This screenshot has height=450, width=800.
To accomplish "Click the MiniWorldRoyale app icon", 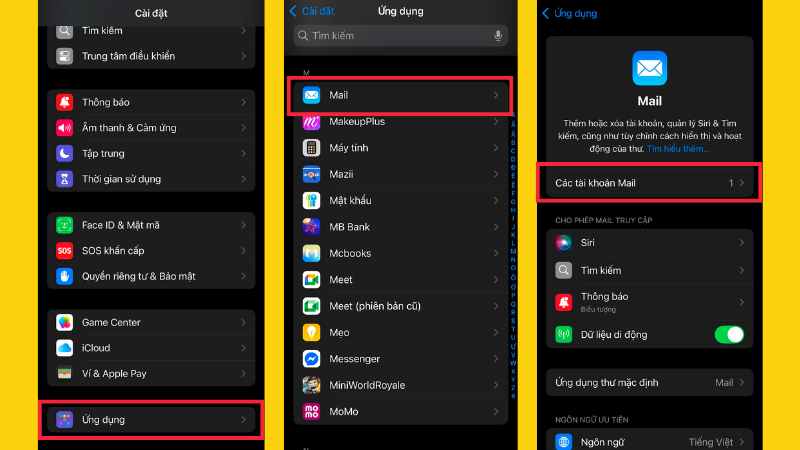I will tap(311, 385).
